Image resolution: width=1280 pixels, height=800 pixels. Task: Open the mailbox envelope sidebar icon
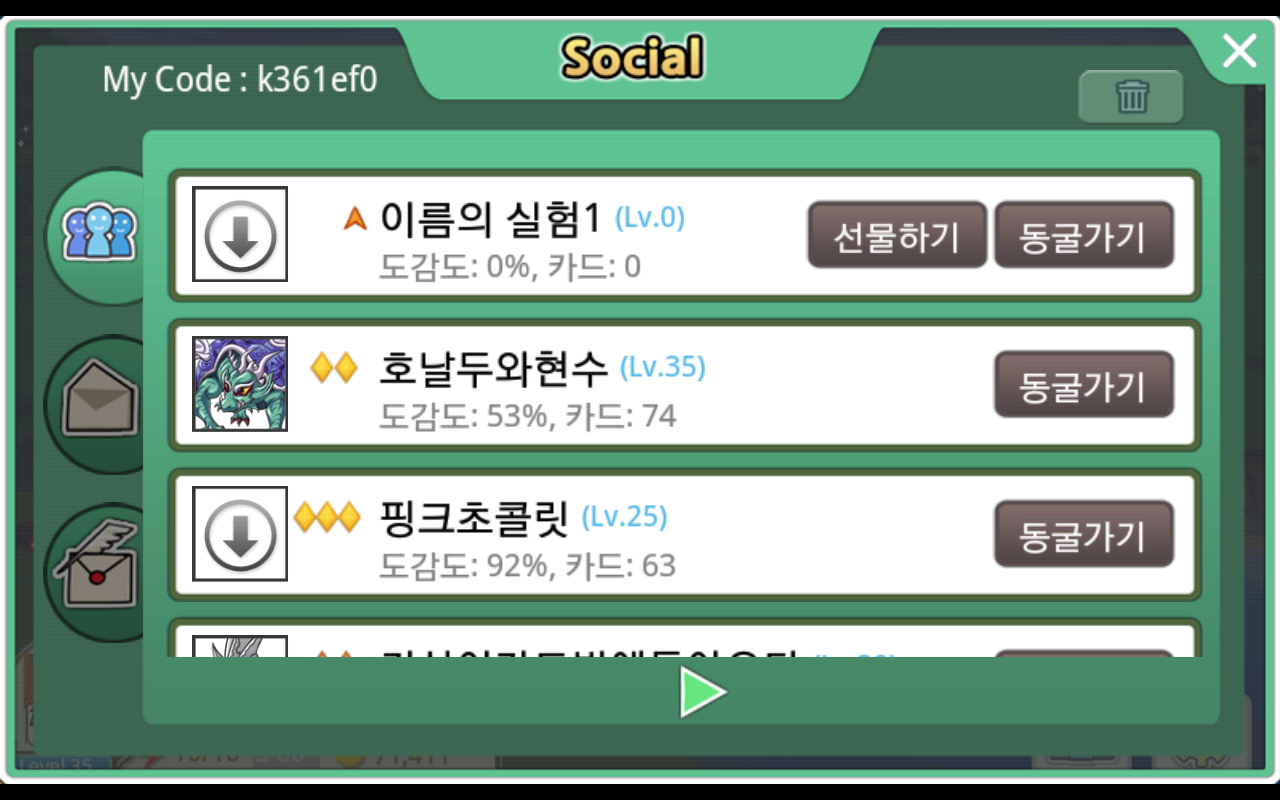pyautogui.click(x=98, y=403)
